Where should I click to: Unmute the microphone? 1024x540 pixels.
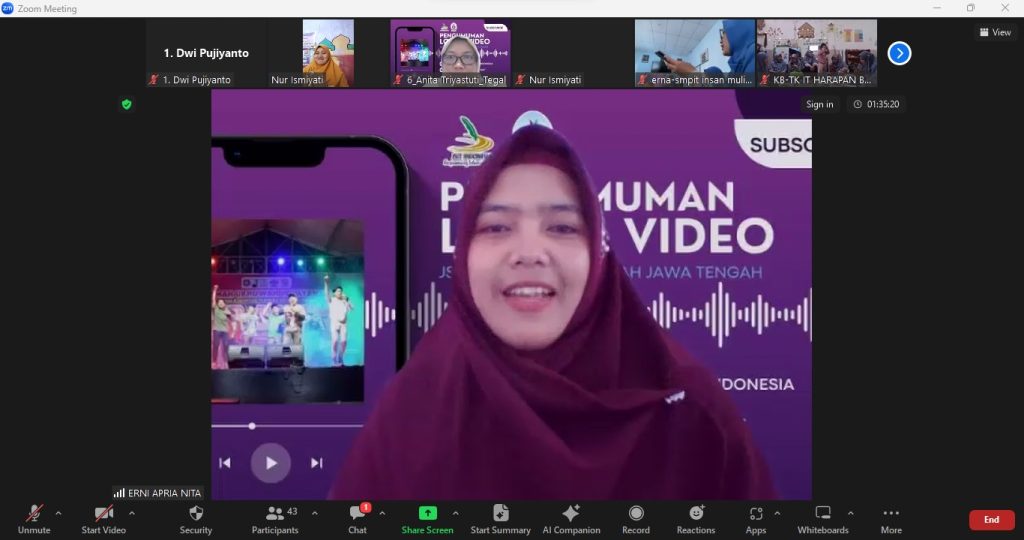pyautogui.click(x=34, y=514)
